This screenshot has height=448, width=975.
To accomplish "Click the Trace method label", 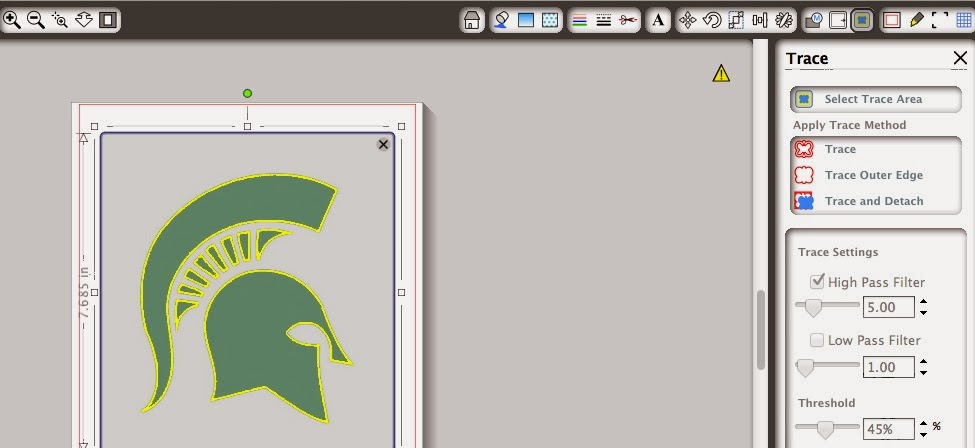I will [840, 149].
